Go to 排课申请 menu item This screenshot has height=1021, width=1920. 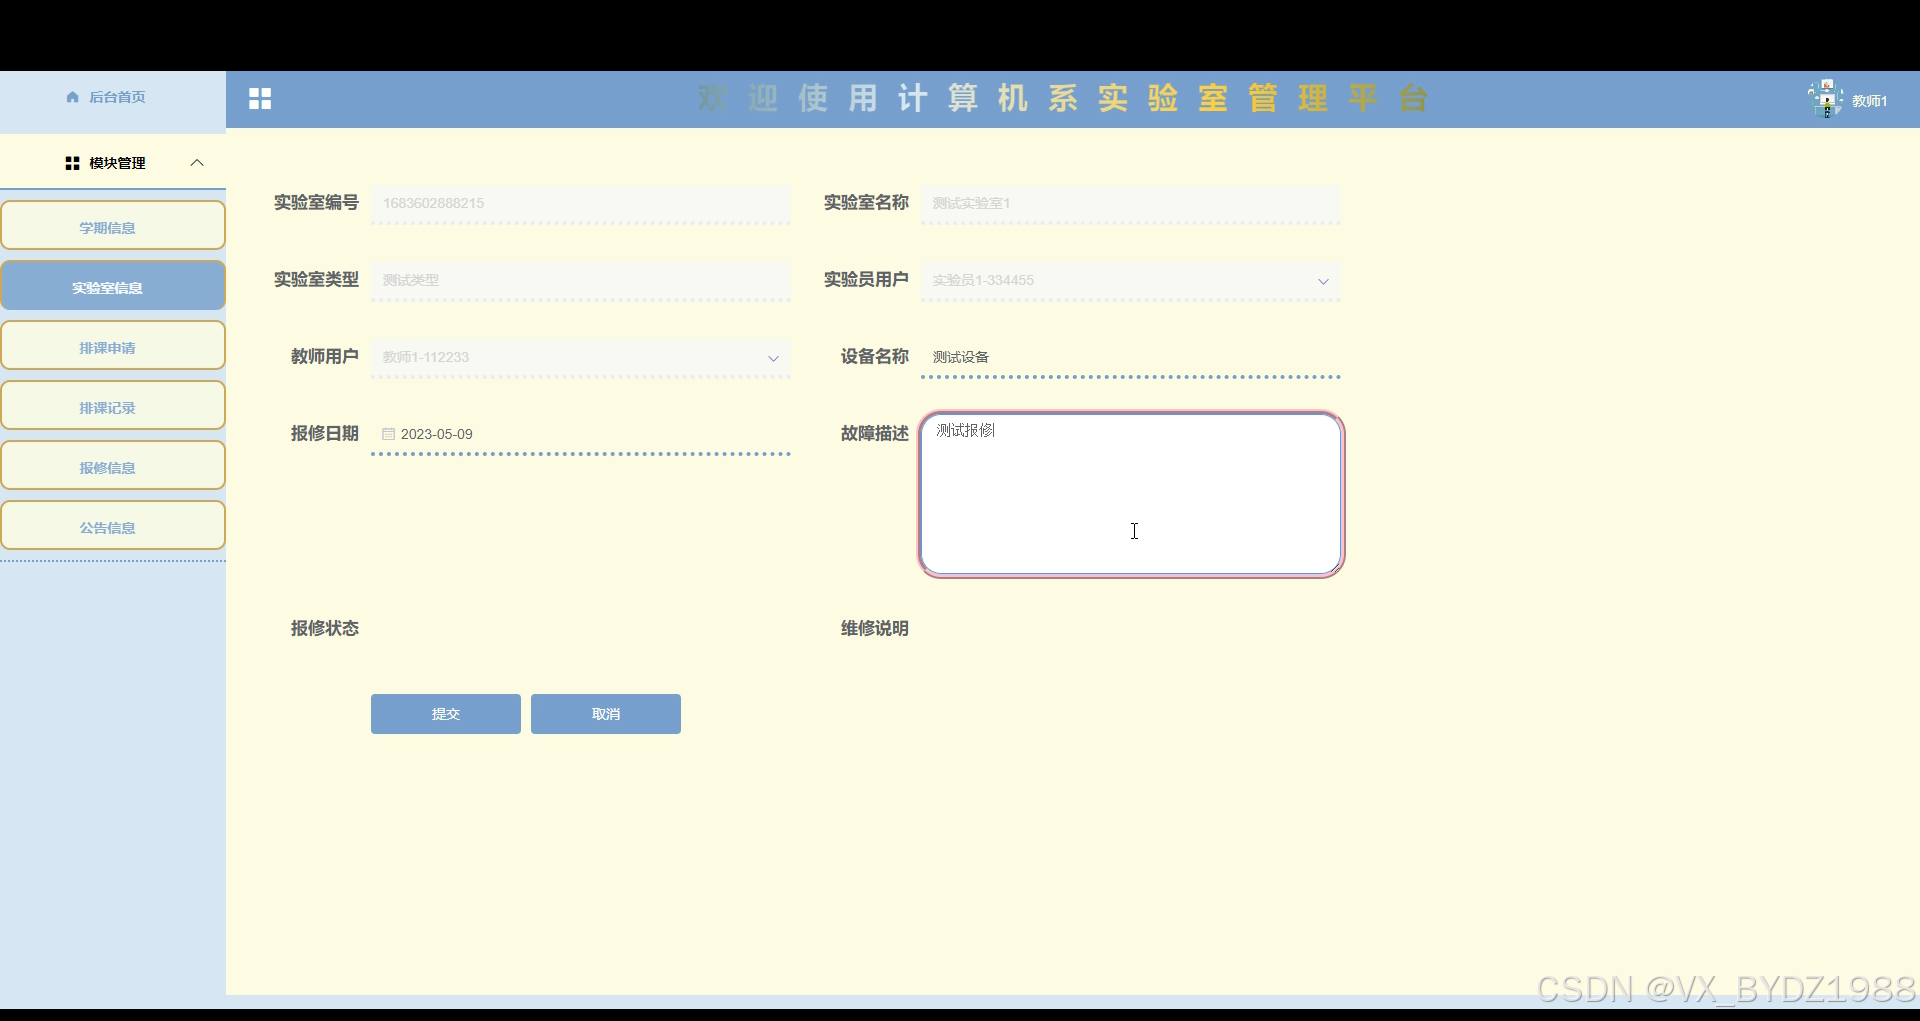click(x=113, y=345)
